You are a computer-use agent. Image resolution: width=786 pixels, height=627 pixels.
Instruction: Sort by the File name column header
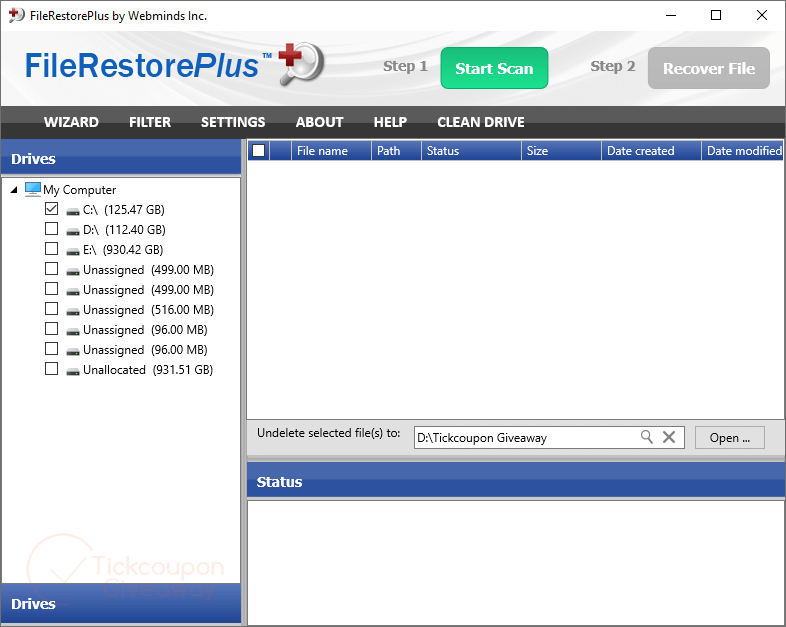coord(331,151)
